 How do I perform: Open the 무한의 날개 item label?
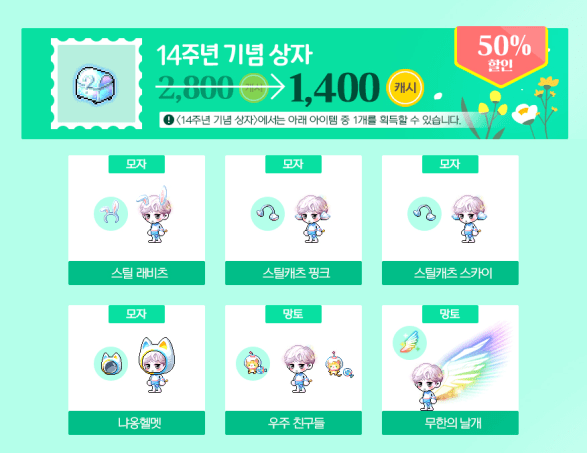point(450,423)
